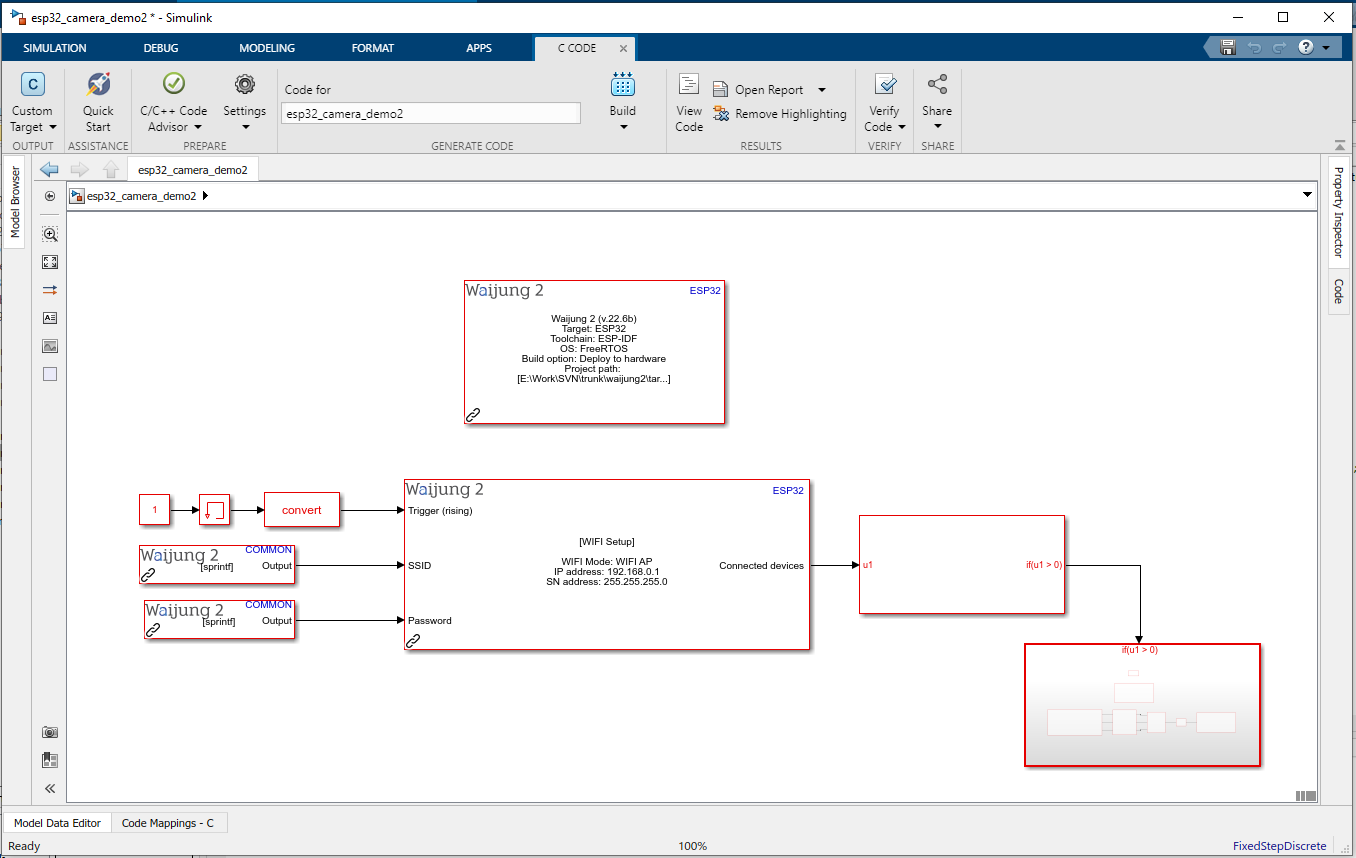Expand the Open Report dropdown arrow

822,90
